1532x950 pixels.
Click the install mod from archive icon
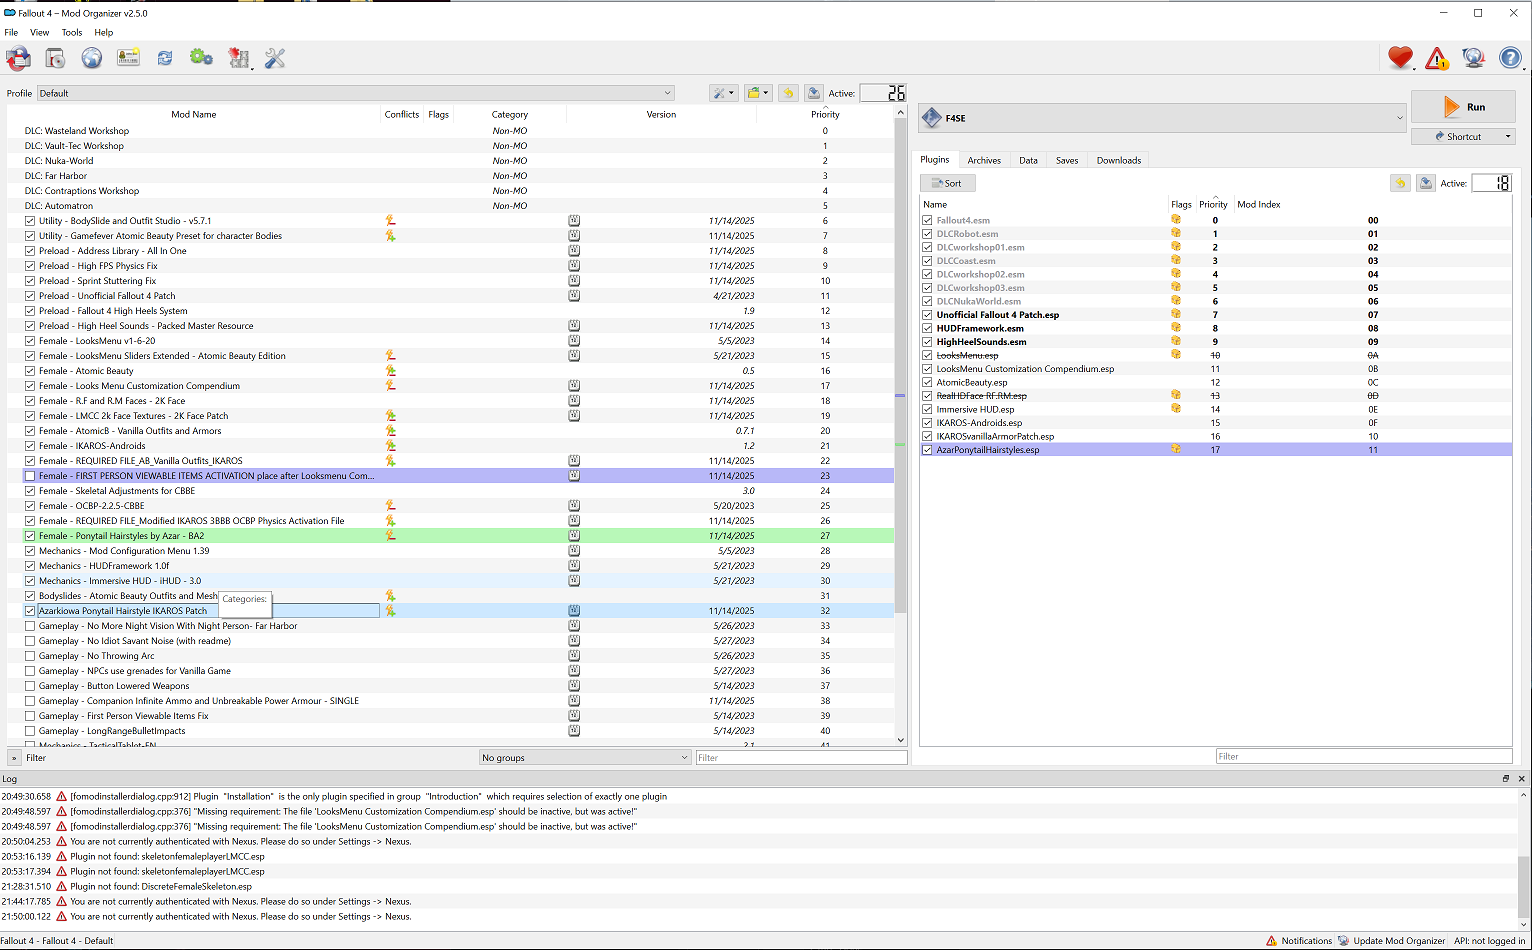[x=55, y=58]
